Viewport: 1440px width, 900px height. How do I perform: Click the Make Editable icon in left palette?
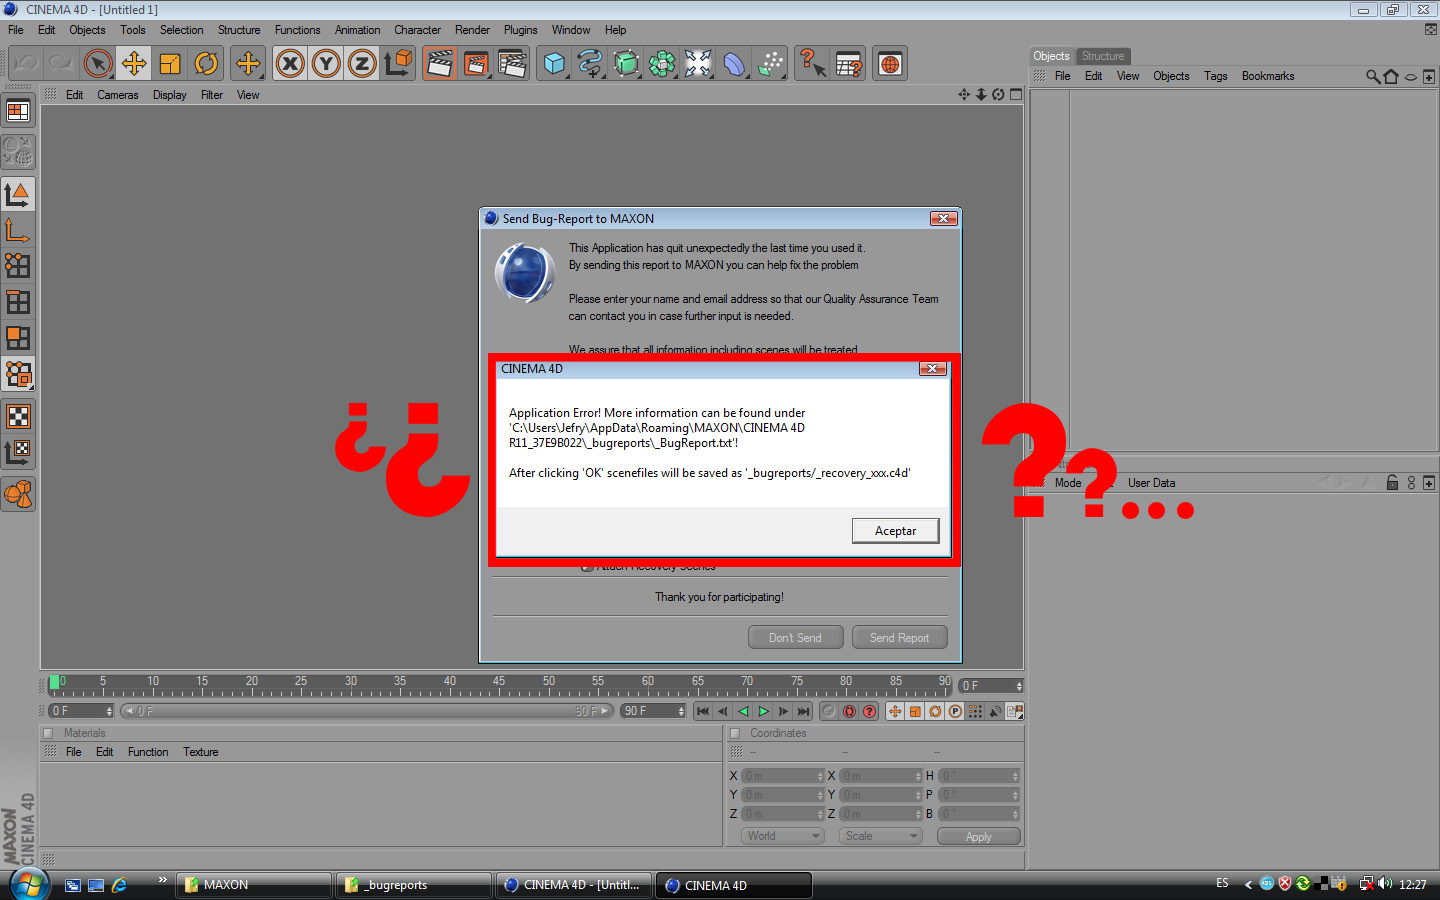(x=18, y=152)
